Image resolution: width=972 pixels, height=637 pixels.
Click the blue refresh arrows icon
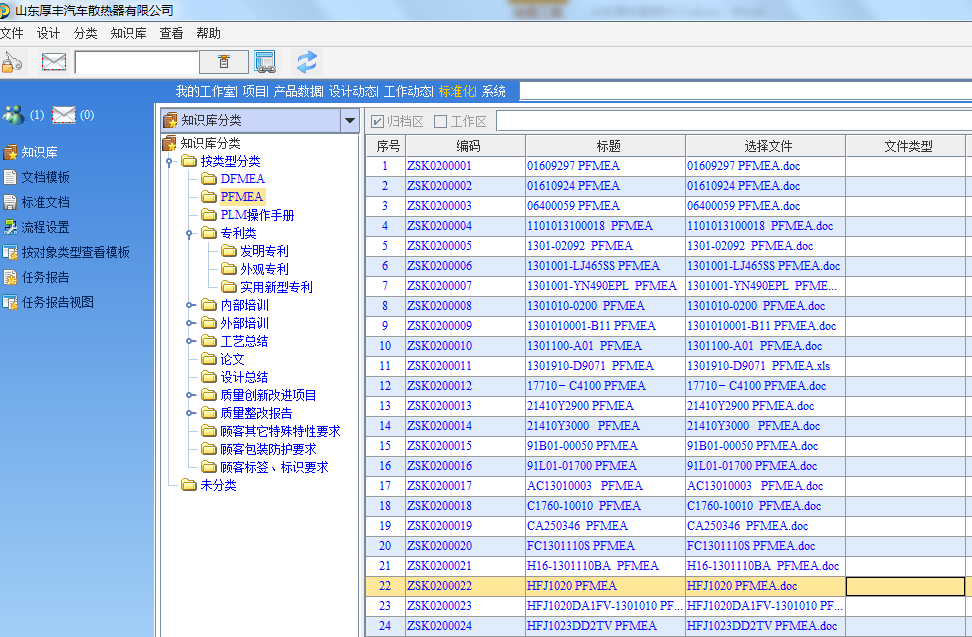pyautogui.click(x=306, y=62)
